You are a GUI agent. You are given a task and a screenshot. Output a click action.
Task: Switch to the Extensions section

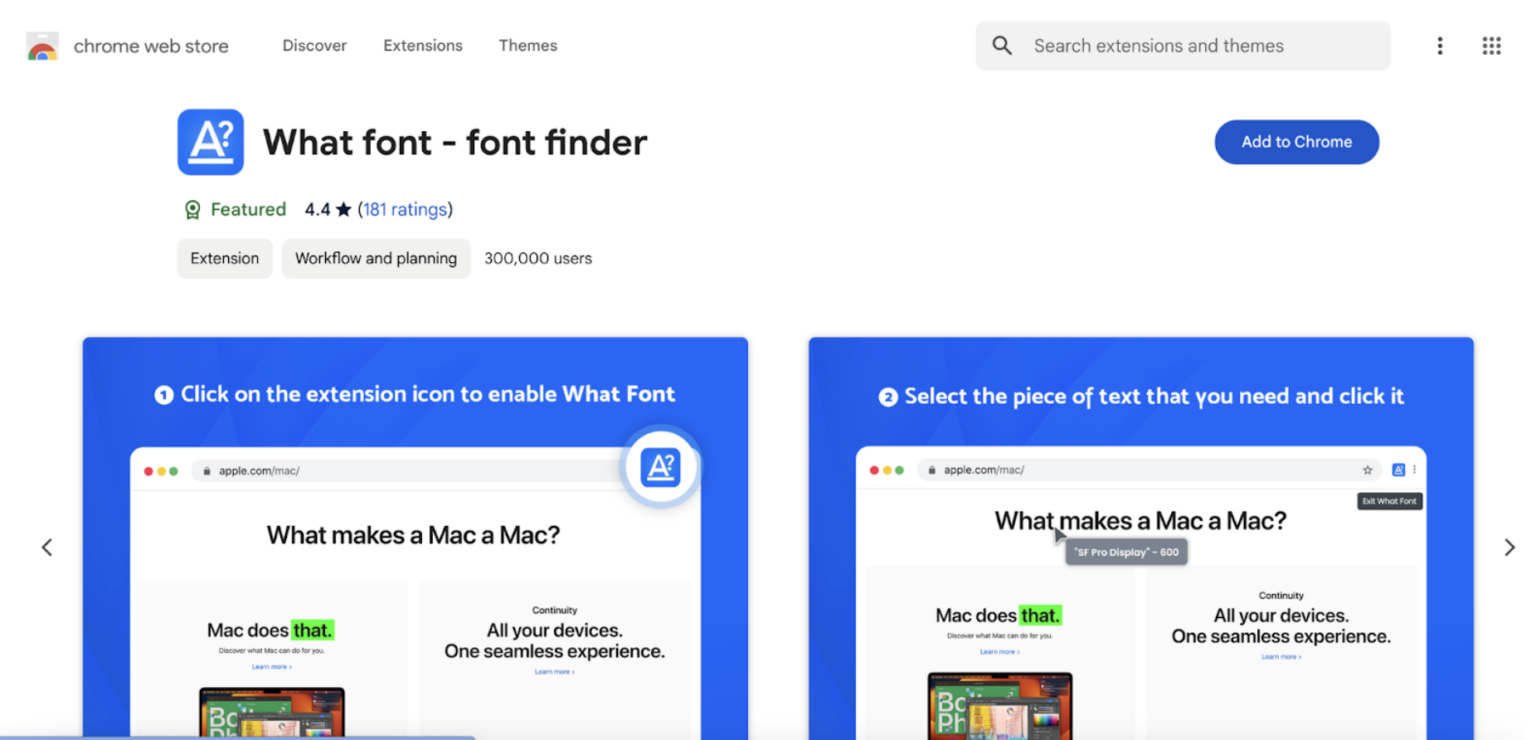[x=422, y=45]
